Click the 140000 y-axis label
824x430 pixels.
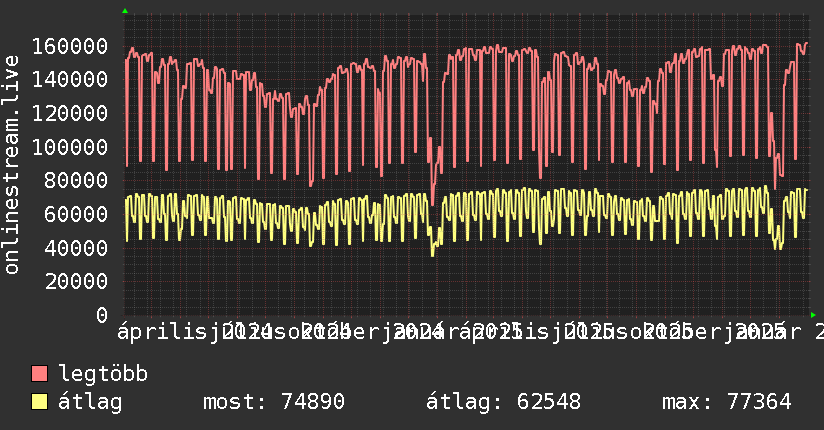pos(70,80)
